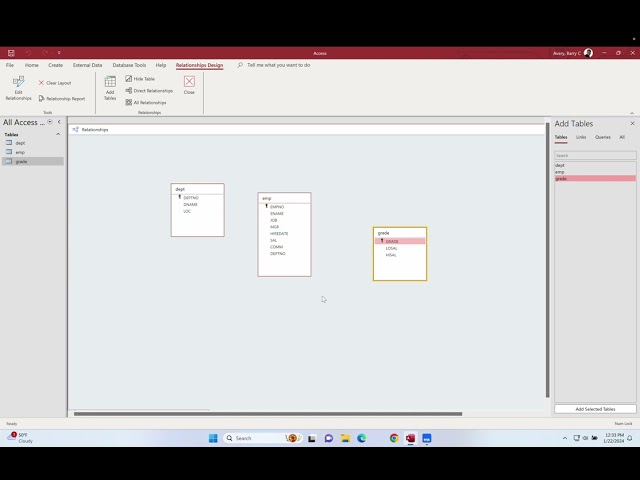Open Relationship Report

62,98
